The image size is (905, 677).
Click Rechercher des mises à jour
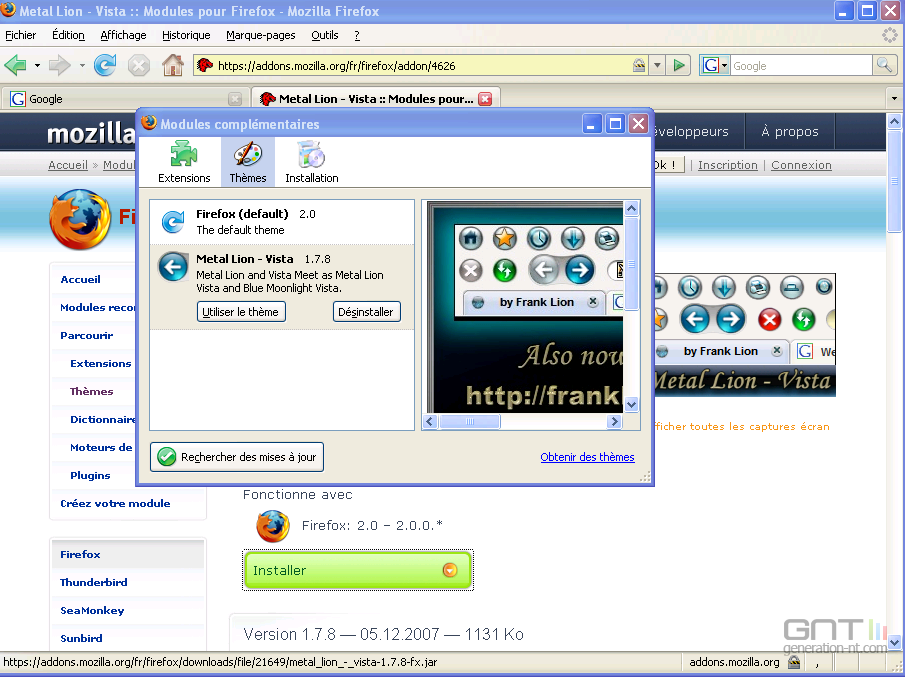click(x=237, y=457)
